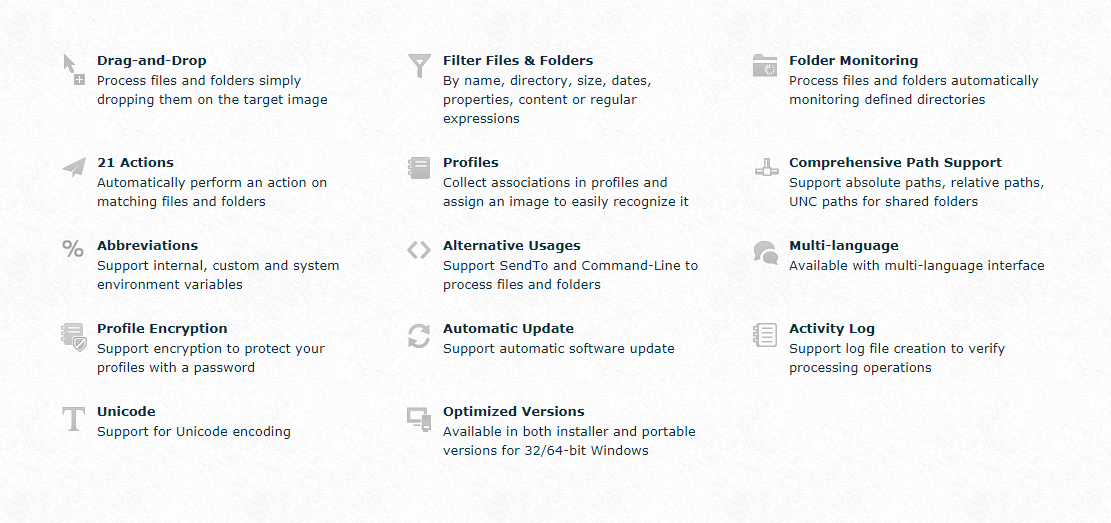Click the Unicode letter T icon
The width and height of the screenshot is (1111, 523).
click(x=73, y=419)
